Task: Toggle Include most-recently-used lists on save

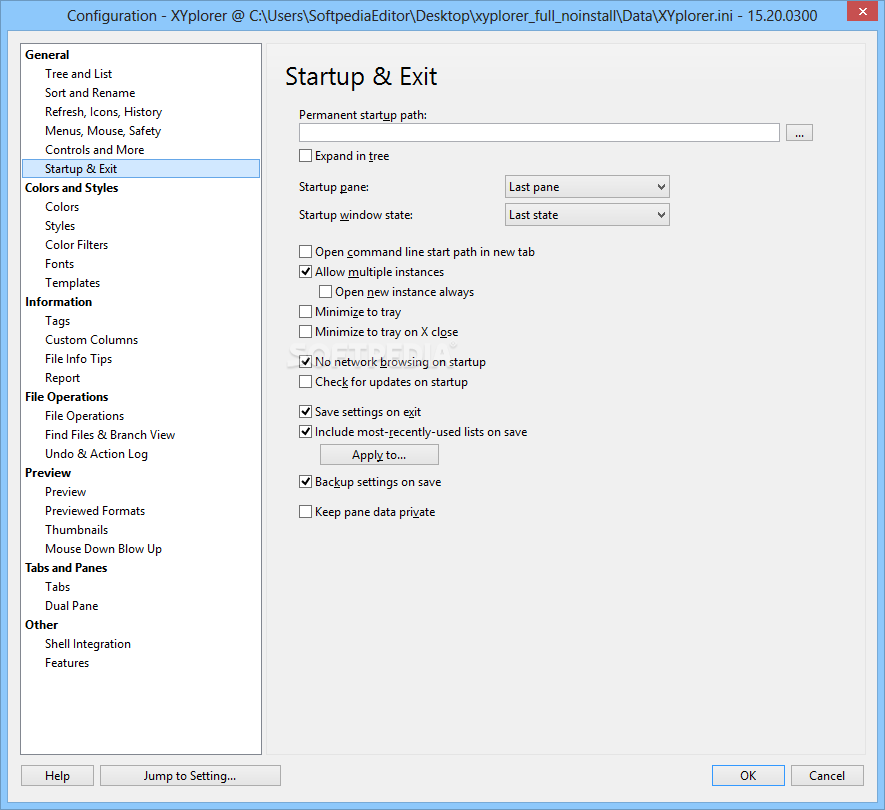Action: click(x=305, y=432)
